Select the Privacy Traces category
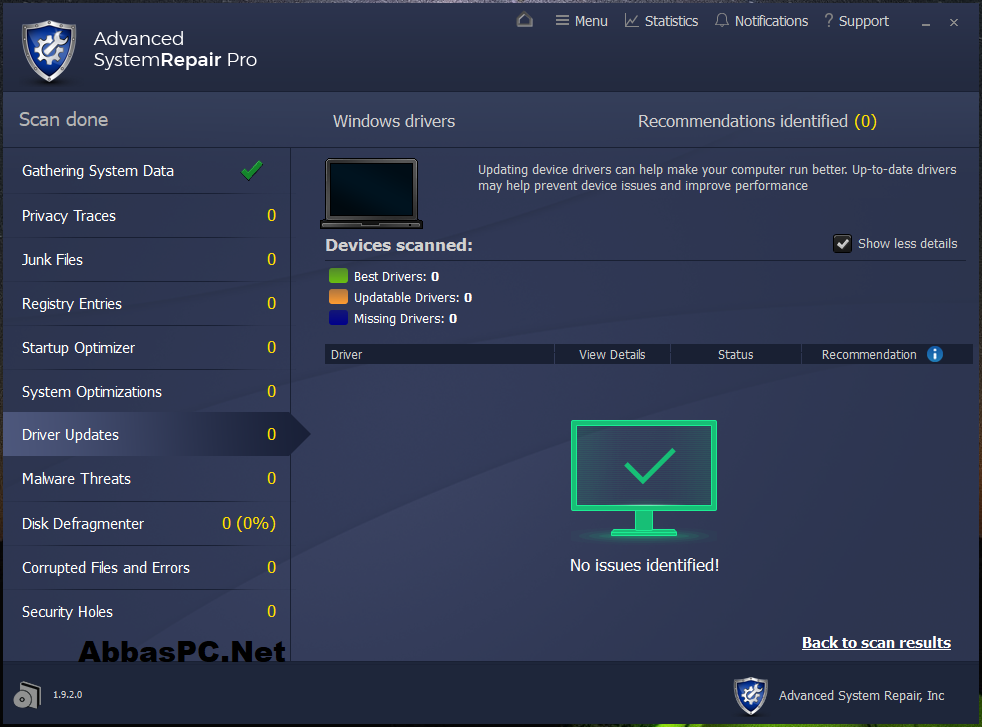Screen dimensions: 982x727 click(147, 215)
